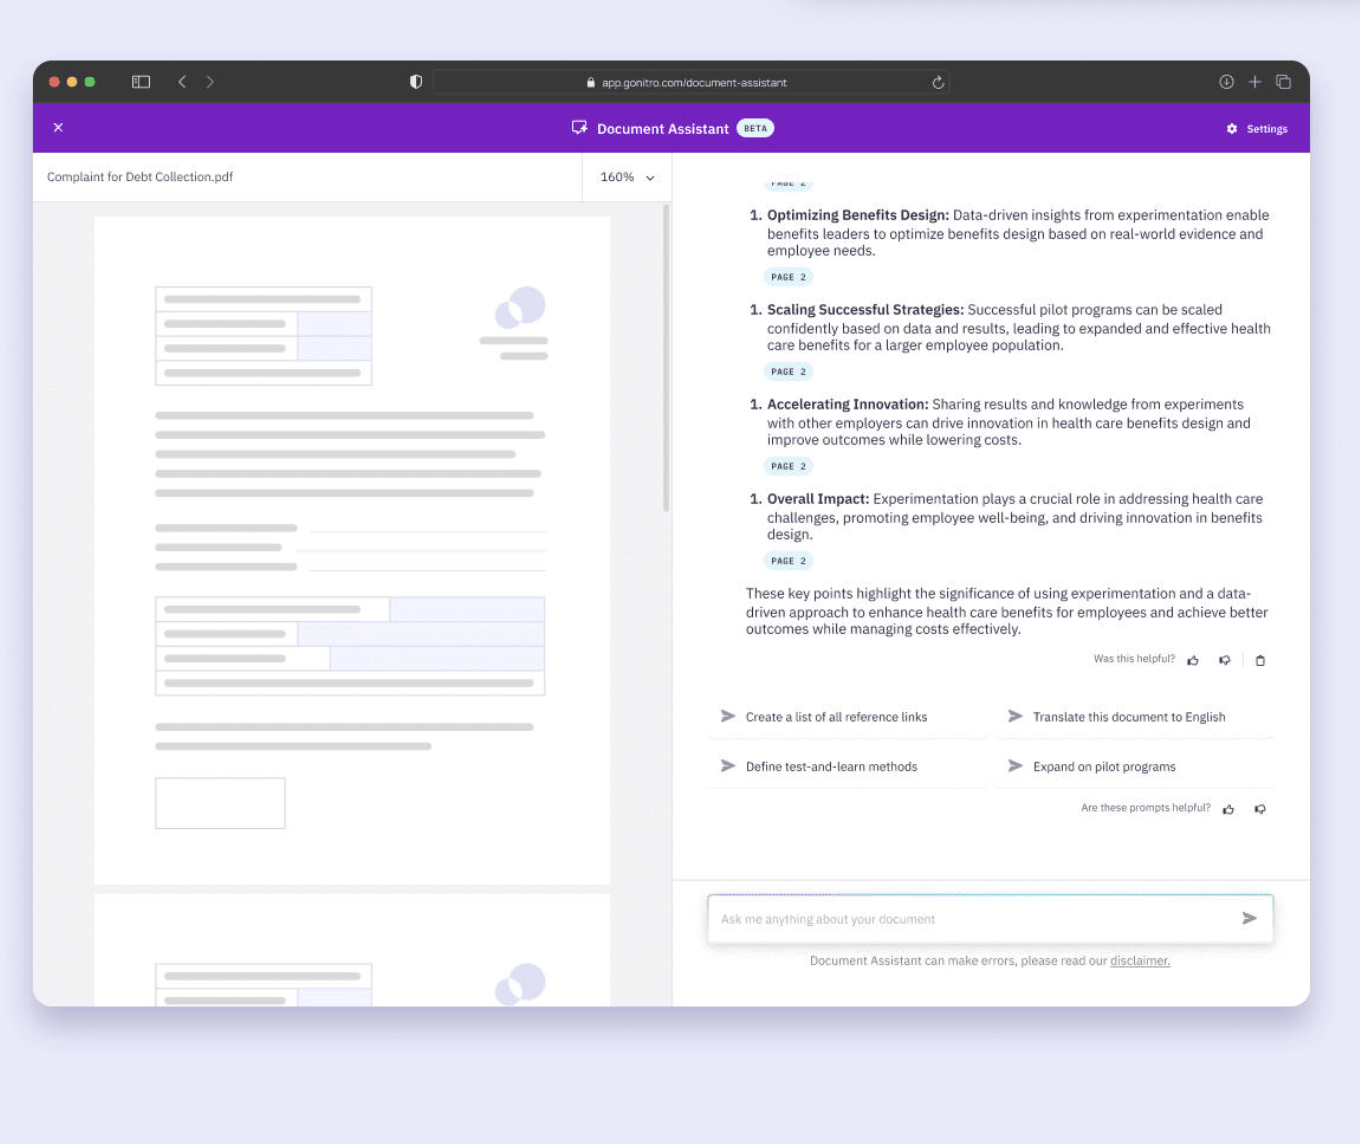Close the Document Assistant panel
1360x1144 pixels.
[58, 128]
